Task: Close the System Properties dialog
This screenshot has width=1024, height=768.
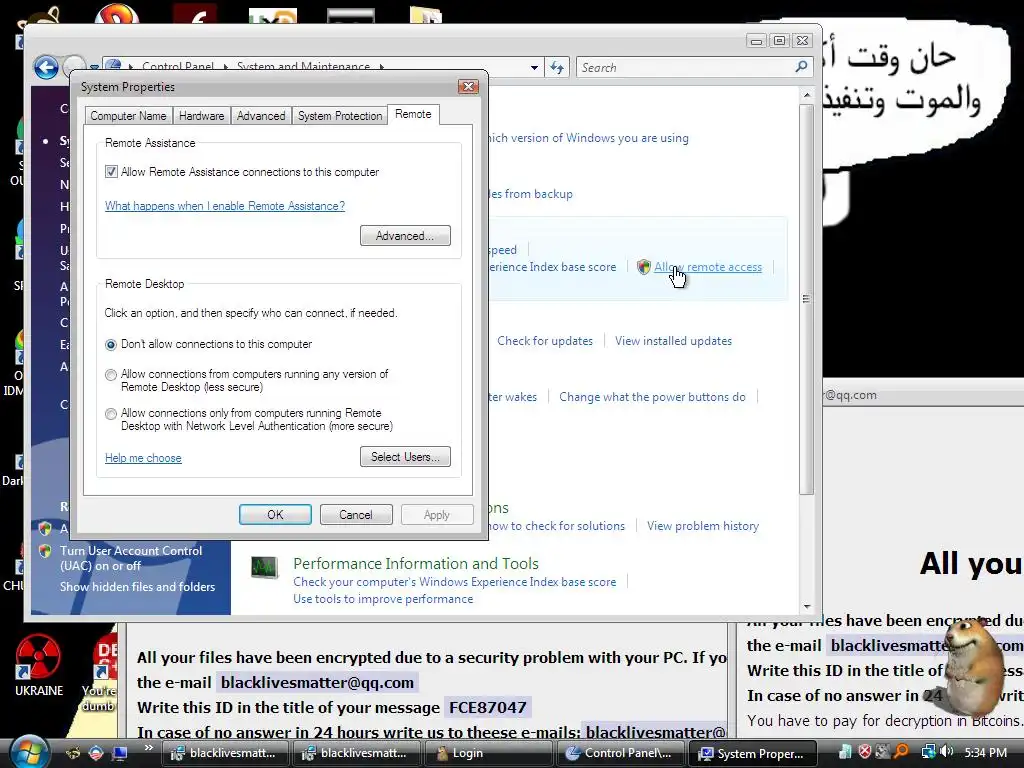Action: click(468, 86)
